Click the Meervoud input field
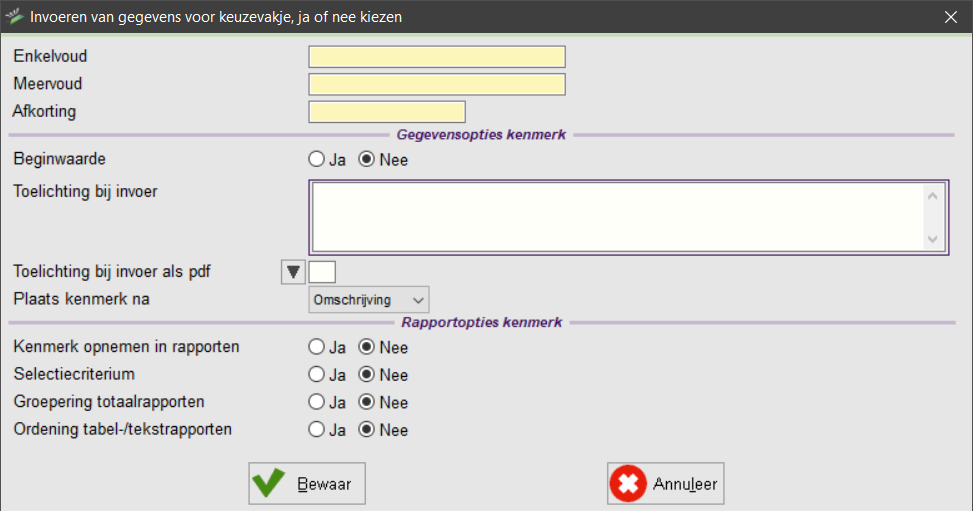The image size is (973, 511). [x=437, y=84]
